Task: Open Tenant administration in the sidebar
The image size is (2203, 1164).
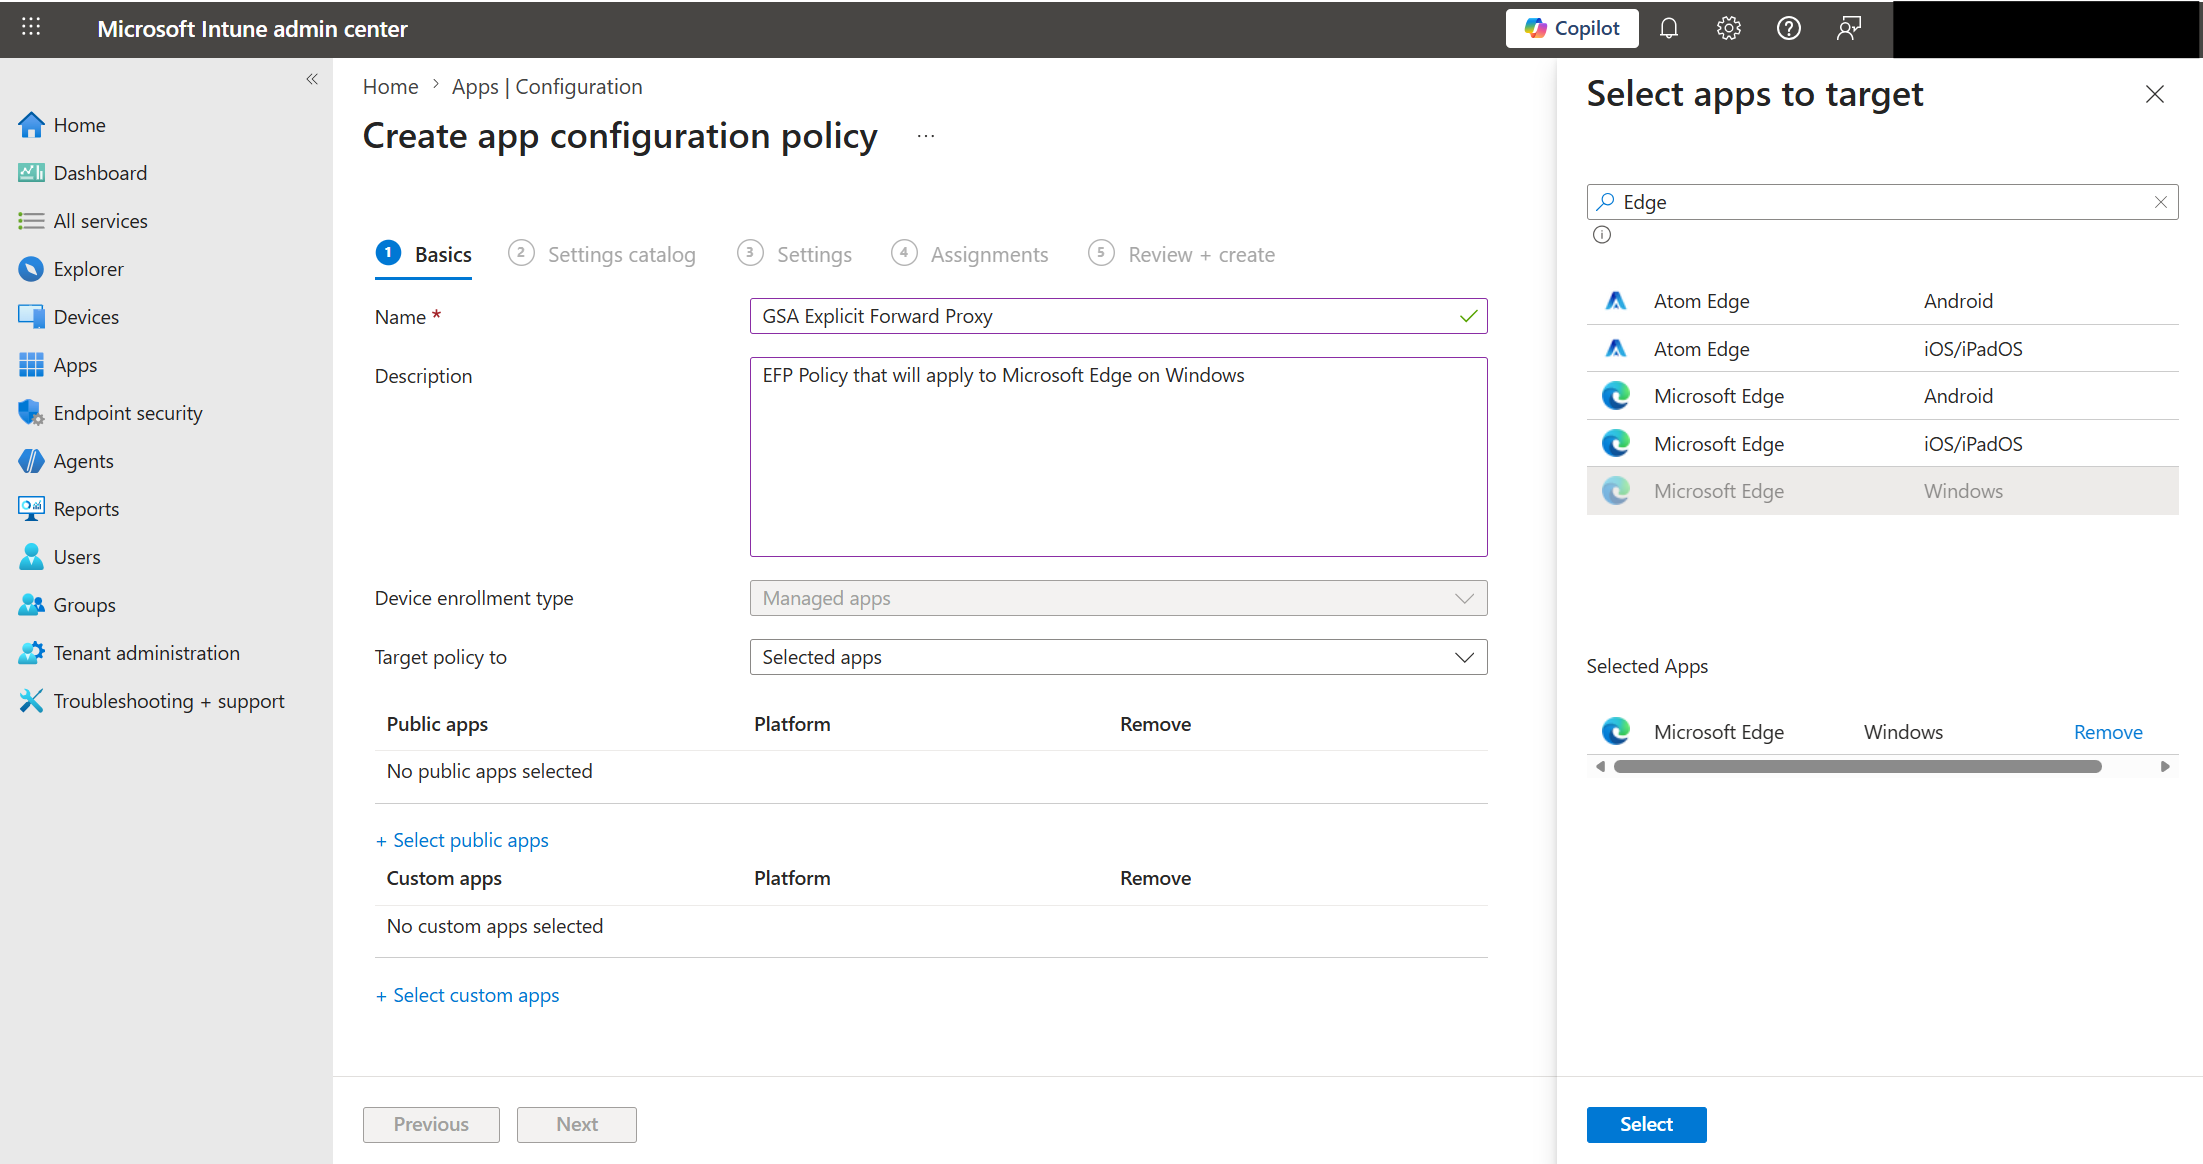Action: 146,653
